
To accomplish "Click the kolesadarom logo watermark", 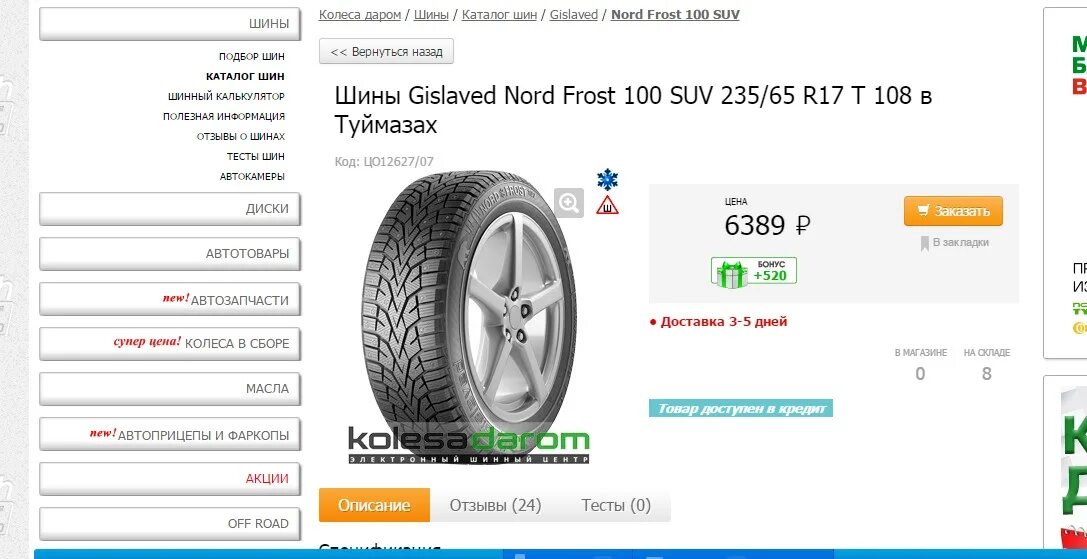I will tap(469, 445).
